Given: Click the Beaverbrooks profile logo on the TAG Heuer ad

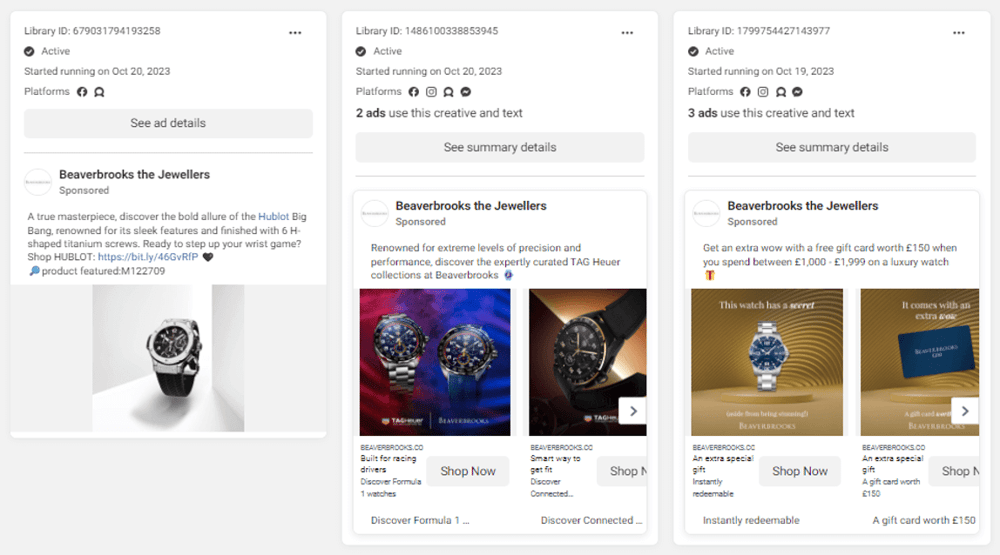Looking at the screenshot, I should (374, 213).
